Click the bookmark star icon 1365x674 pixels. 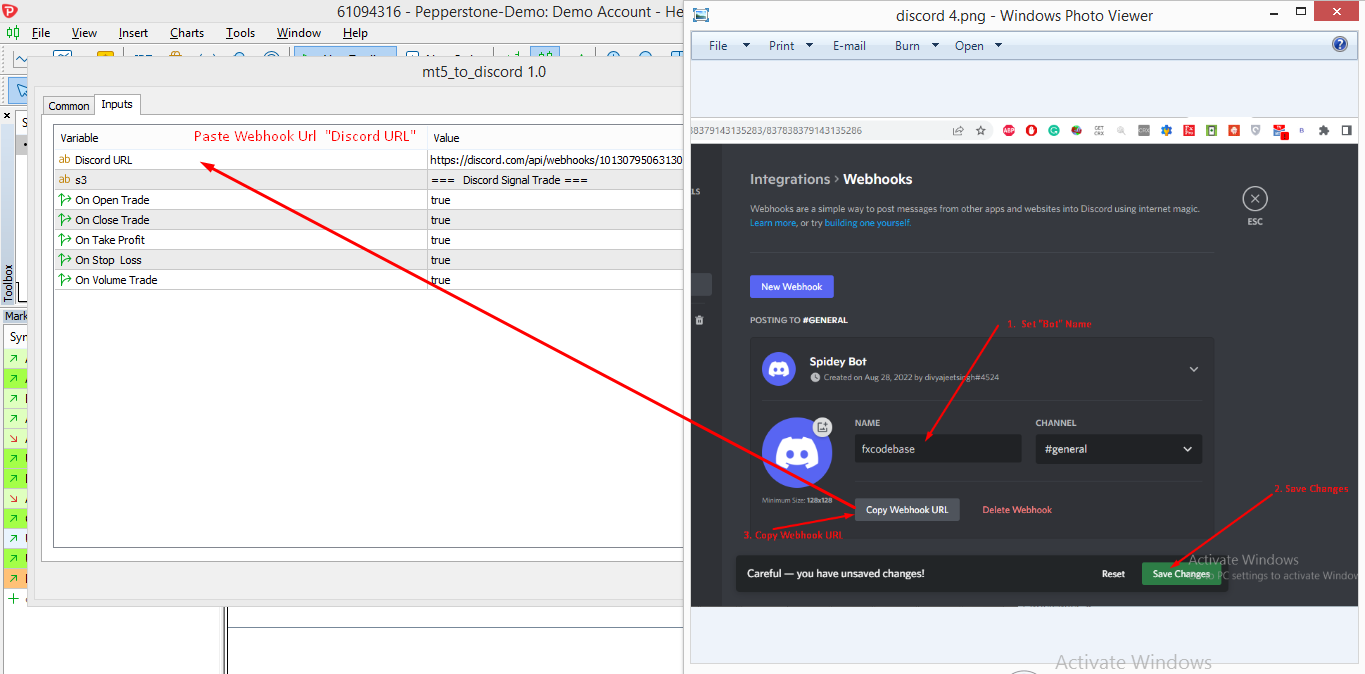[981, 130]
